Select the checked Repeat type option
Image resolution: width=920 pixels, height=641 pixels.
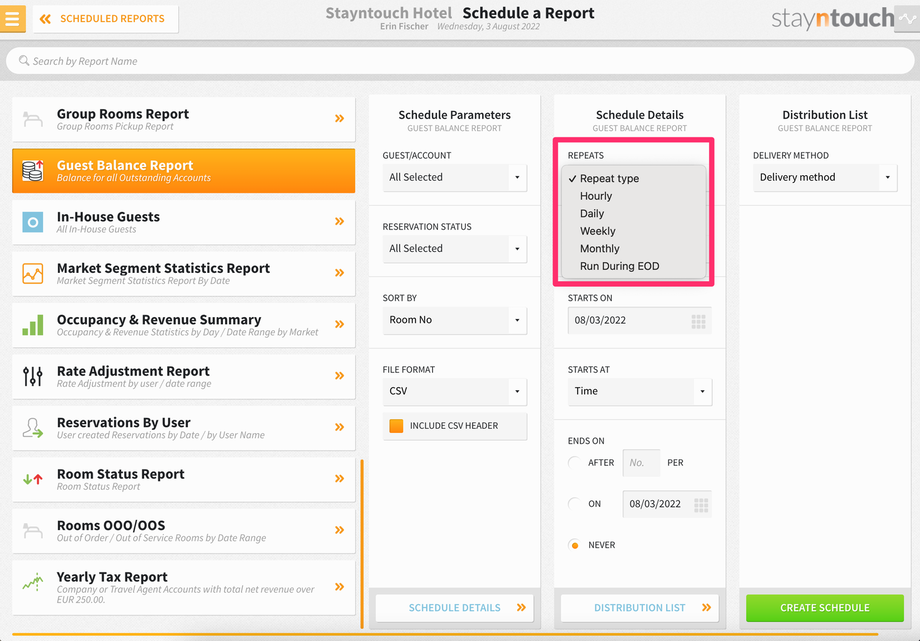[633, 178]
